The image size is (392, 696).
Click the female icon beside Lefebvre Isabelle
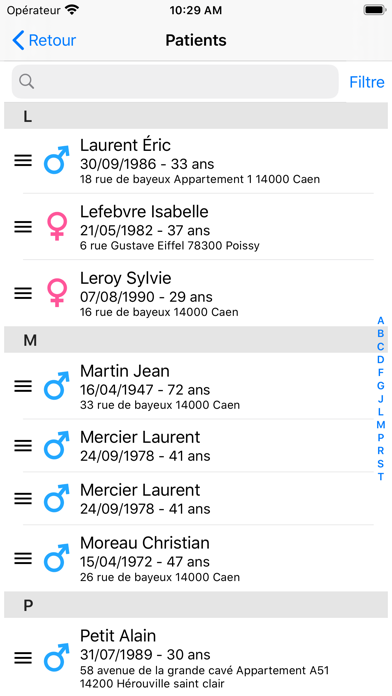(x=57, y=226)
